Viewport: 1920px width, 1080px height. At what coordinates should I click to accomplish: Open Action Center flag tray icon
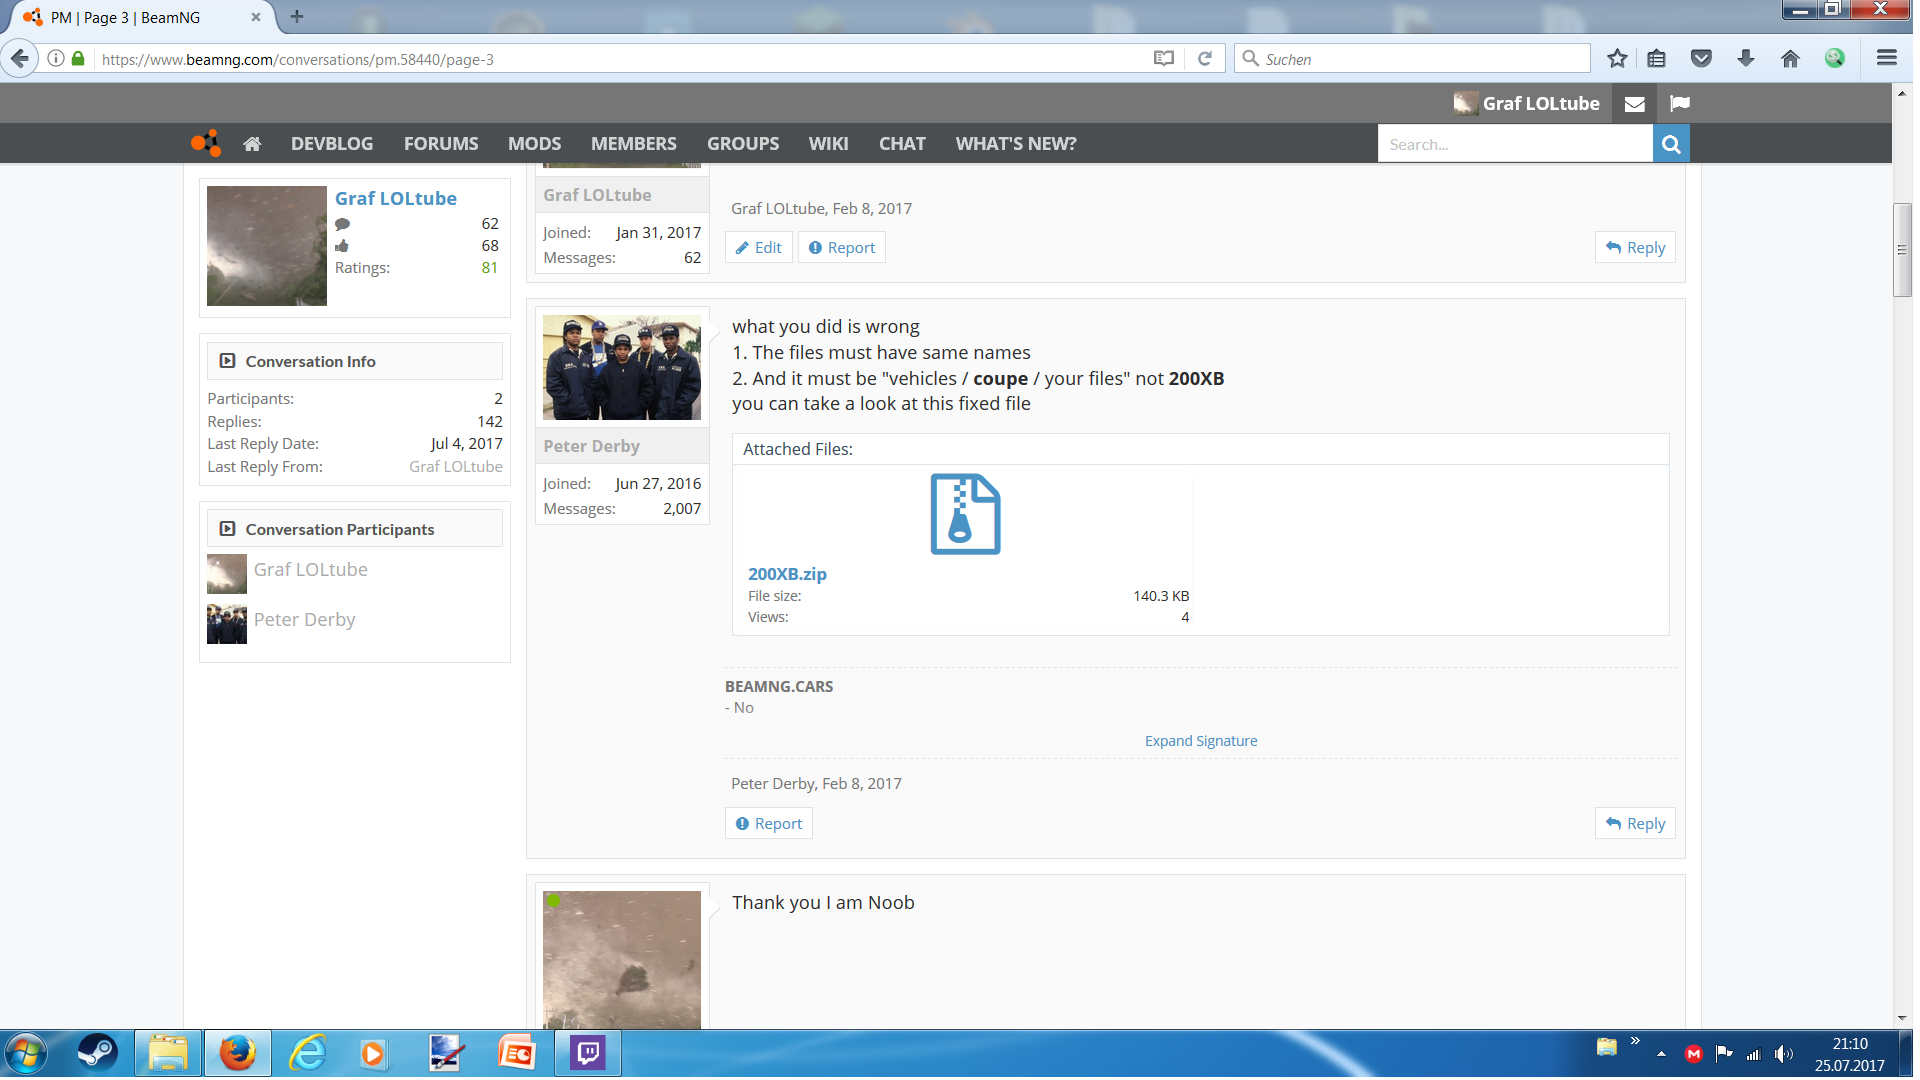pos(1723,1054)
